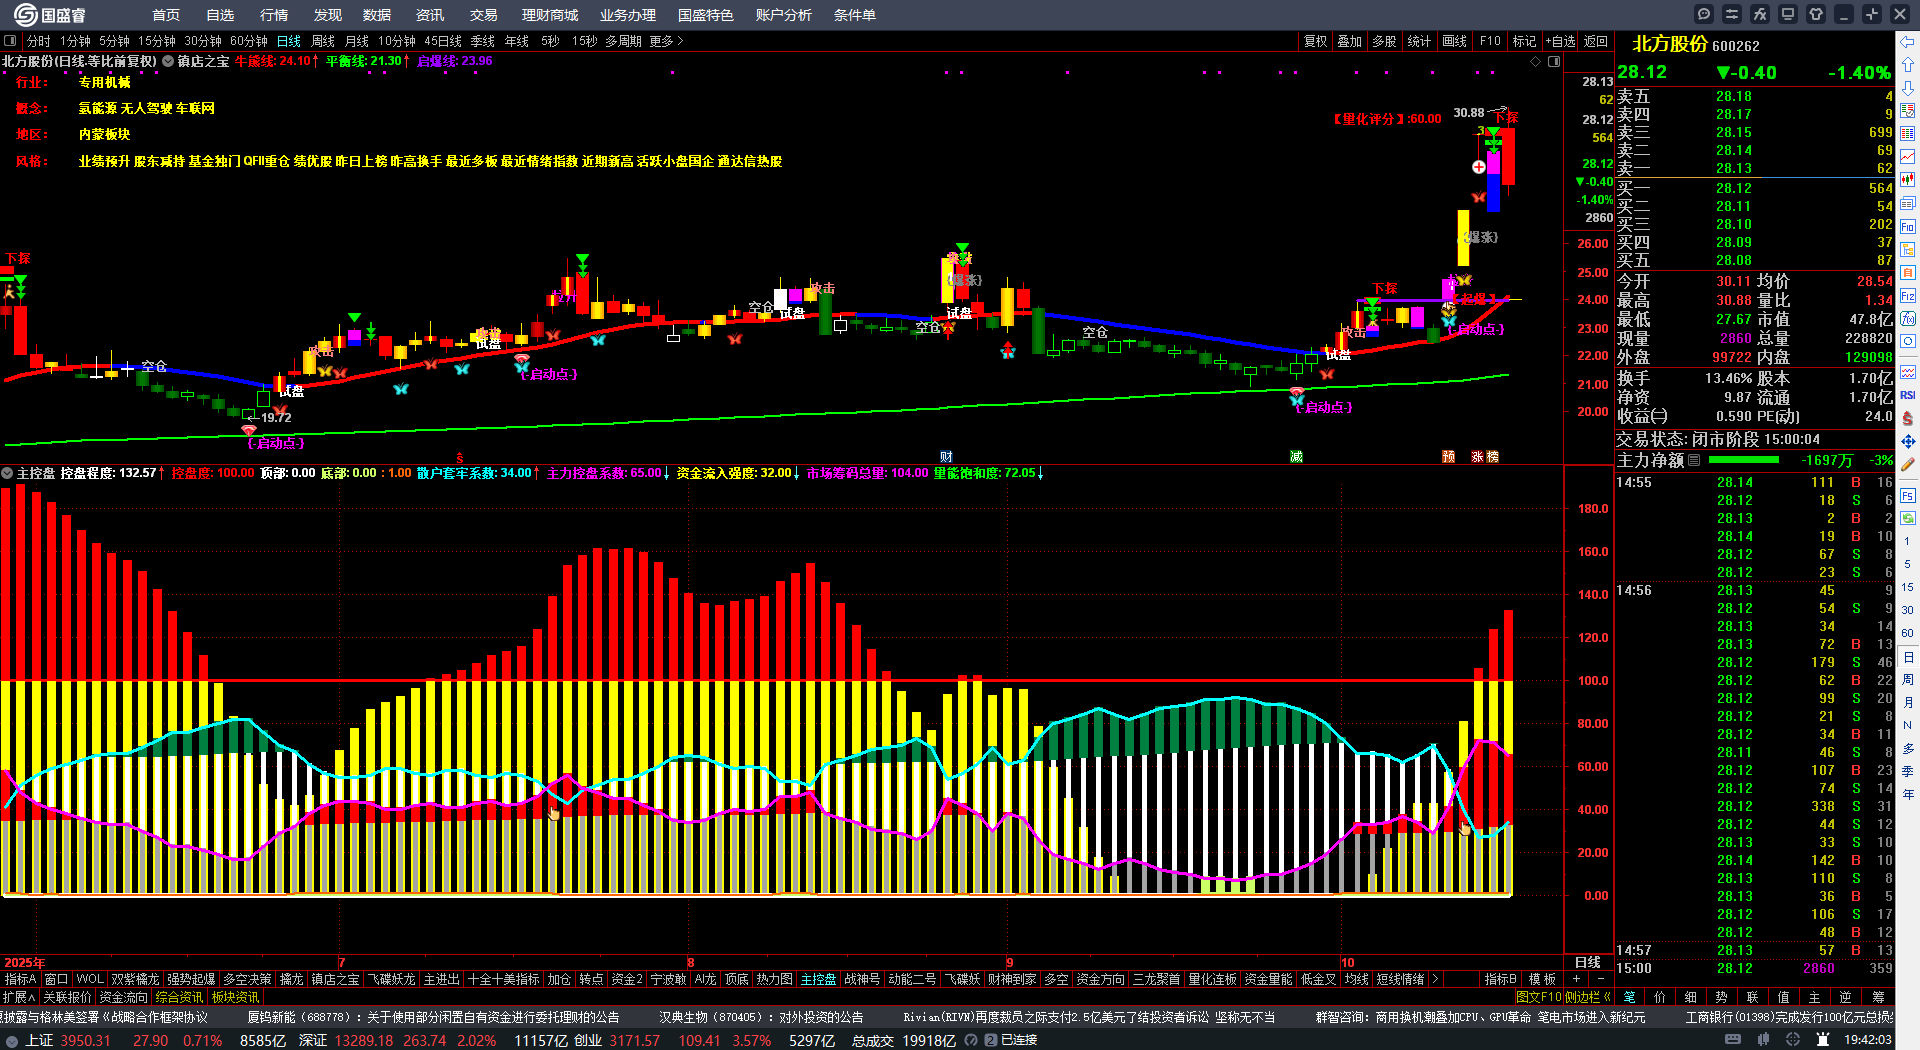Screen dimensions: 1920x1050
Task: Select the 5分钟 timeframe
Action: [x=114, y=41]
